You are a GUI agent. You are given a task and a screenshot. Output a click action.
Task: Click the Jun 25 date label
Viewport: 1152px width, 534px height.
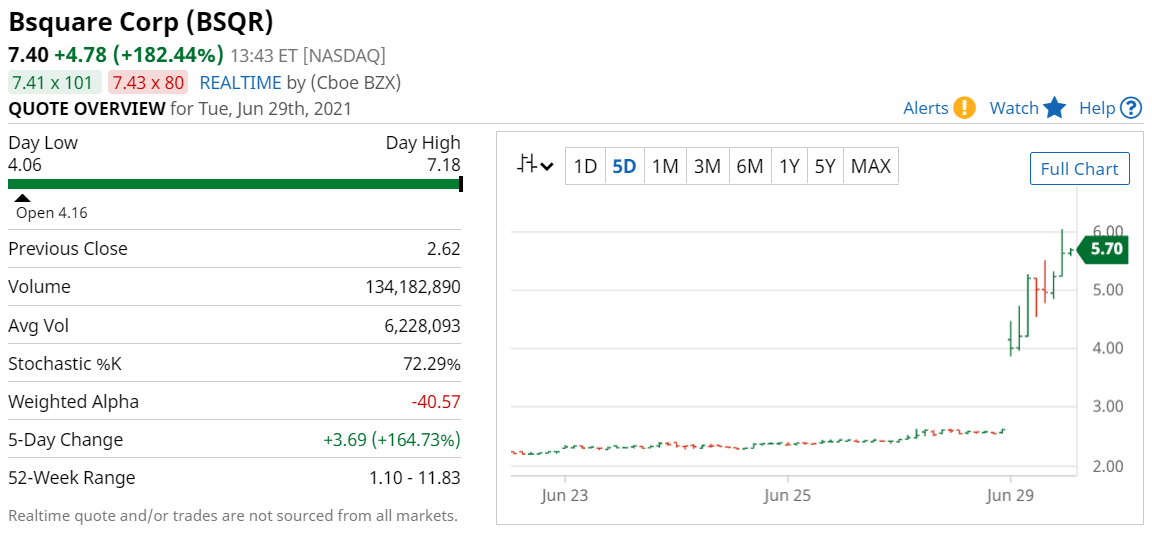tap(787, 496)
